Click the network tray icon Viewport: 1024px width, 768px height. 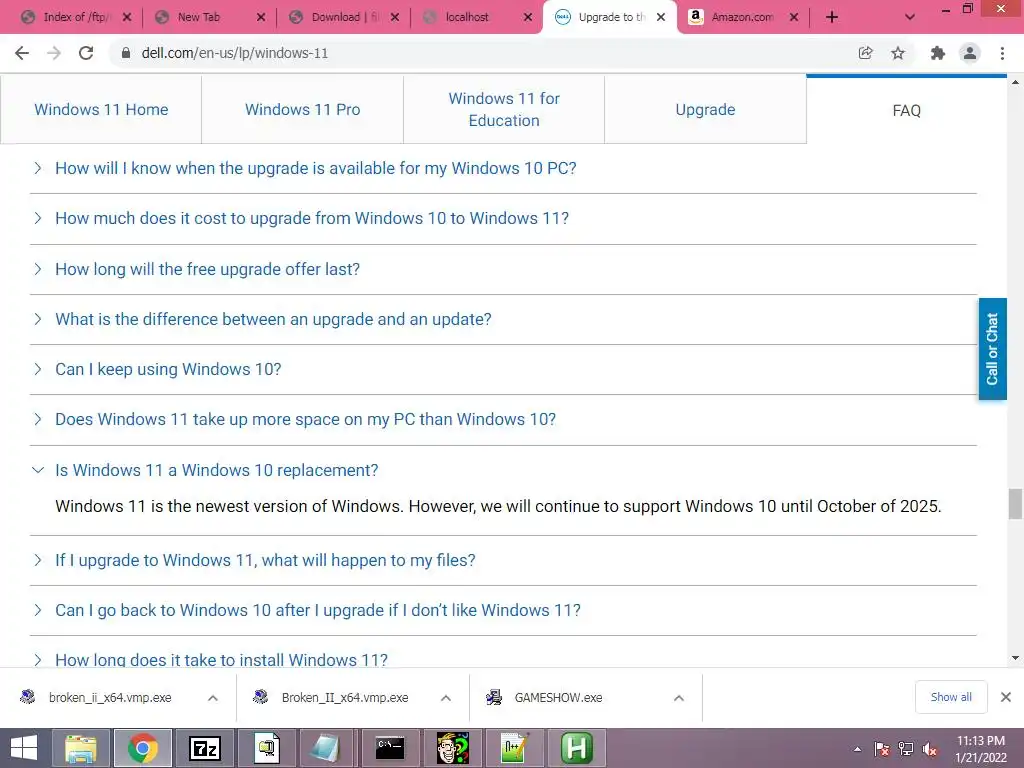[906, 749]
